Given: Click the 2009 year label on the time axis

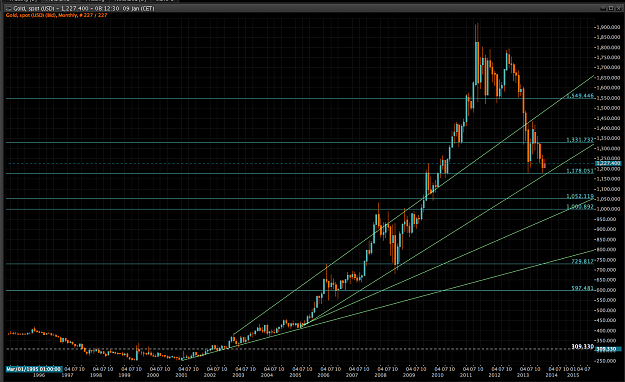Looking at the screenshot, I should pyautogui.click(x=409, y=375).
